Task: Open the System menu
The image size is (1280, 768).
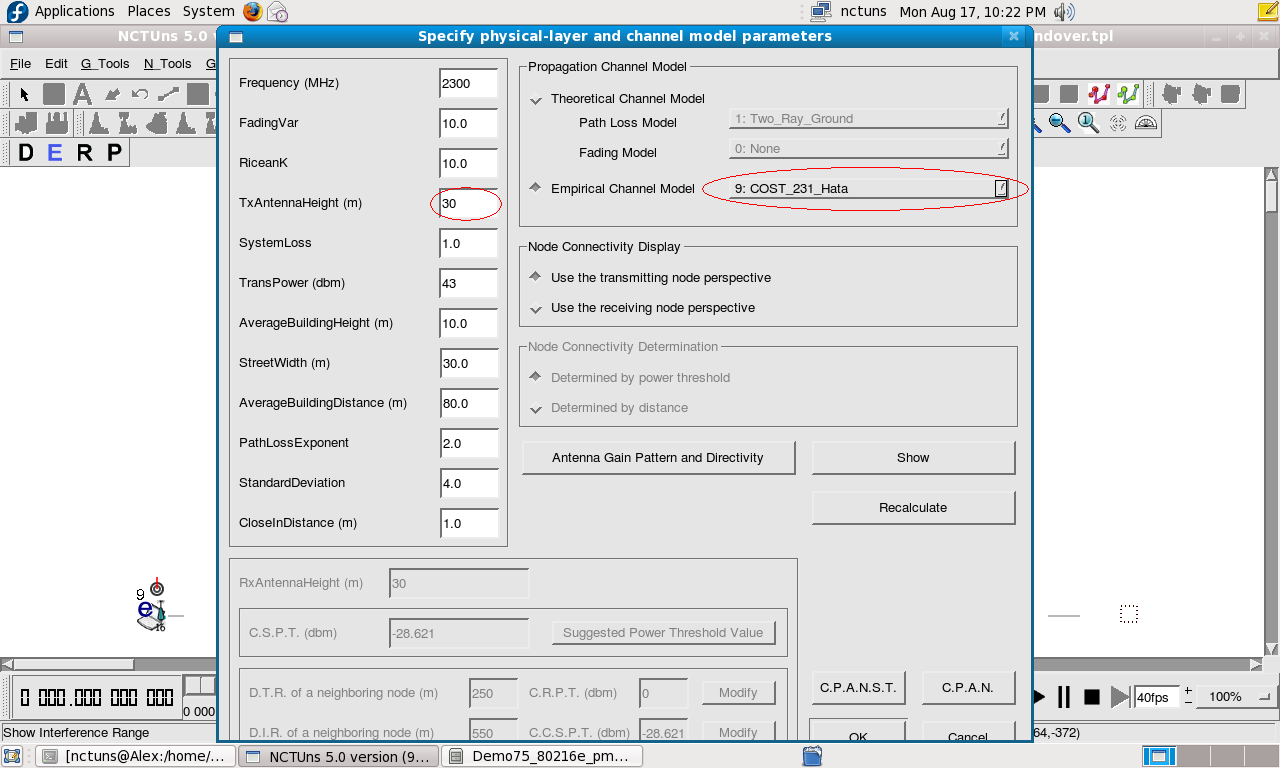Action: pos(208,11)
